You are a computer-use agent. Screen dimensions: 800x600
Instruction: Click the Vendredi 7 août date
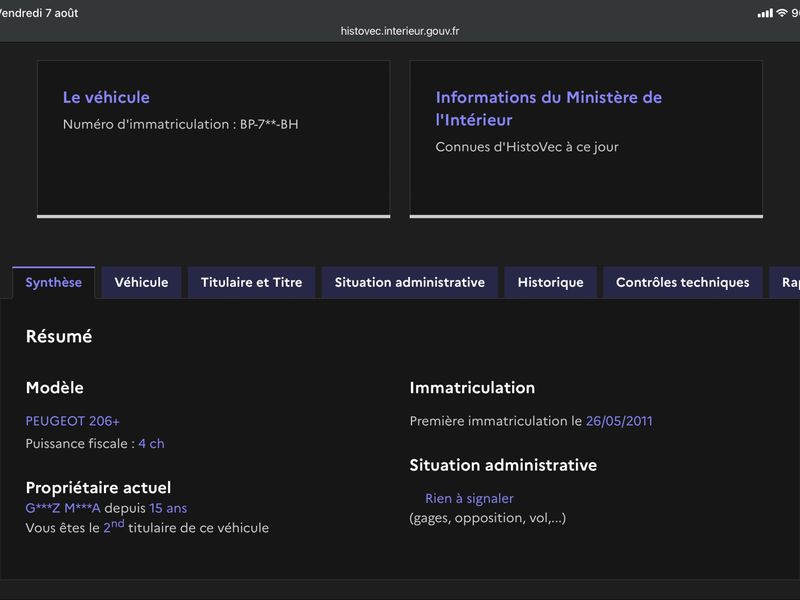pyautogui.click(x=39, y=13)
